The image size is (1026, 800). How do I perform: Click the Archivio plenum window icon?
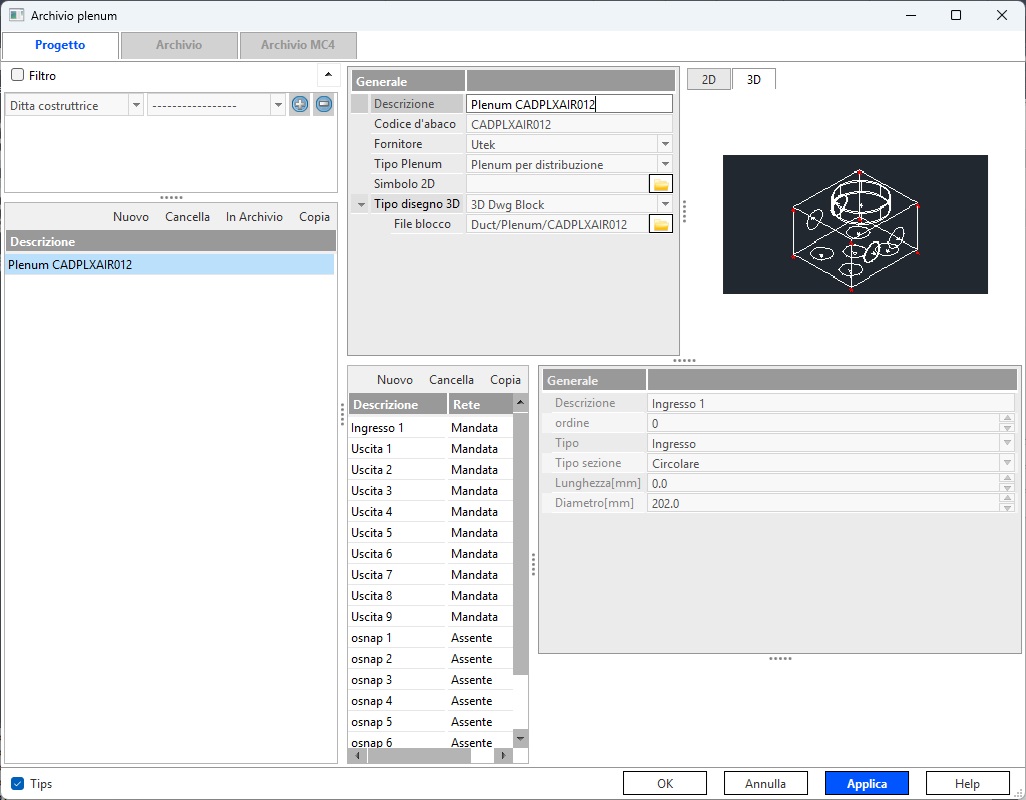(16, 15)
